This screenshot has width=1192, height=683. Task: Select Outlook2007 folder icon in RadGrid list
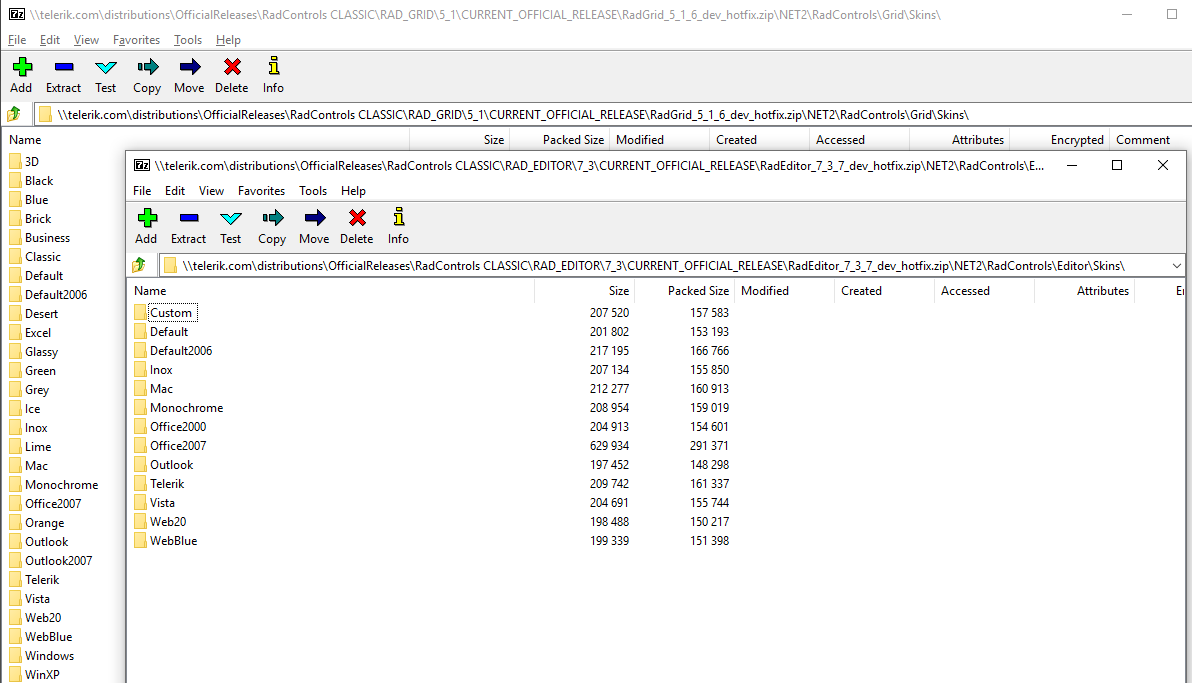15,561
